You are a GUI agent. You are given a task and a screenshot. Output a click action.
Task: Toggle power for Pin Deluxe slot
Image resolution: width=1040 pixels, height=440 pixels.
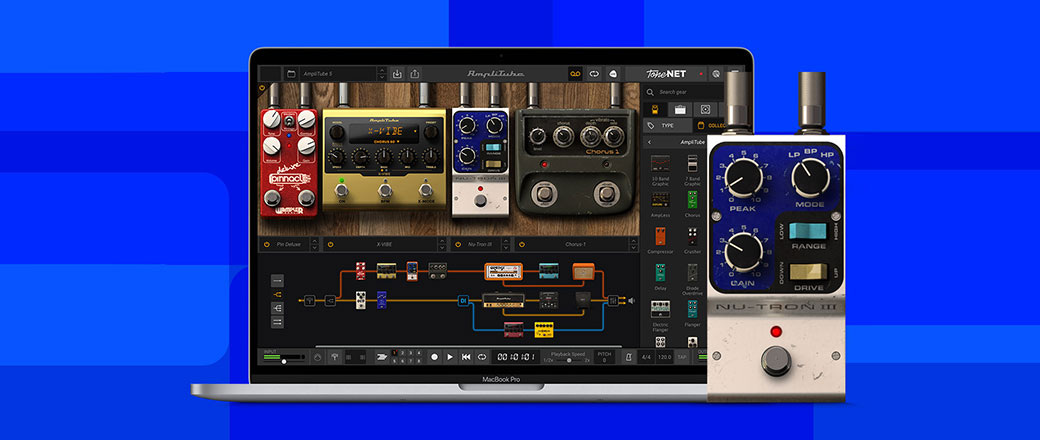coord(267,244)
